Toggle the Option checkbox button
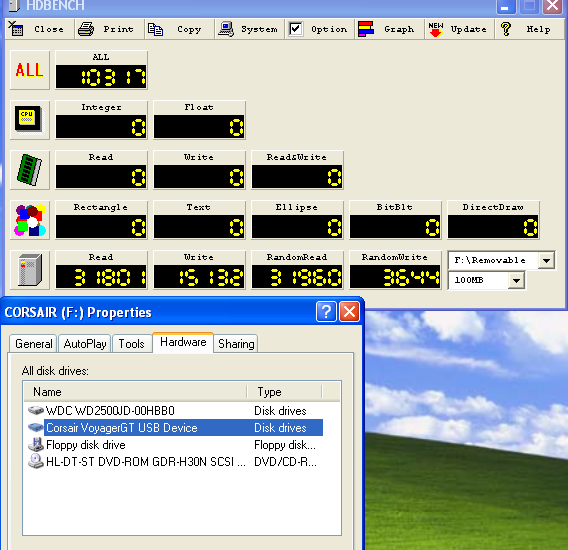This screenshot has width=568, height=550. point(319,29)
